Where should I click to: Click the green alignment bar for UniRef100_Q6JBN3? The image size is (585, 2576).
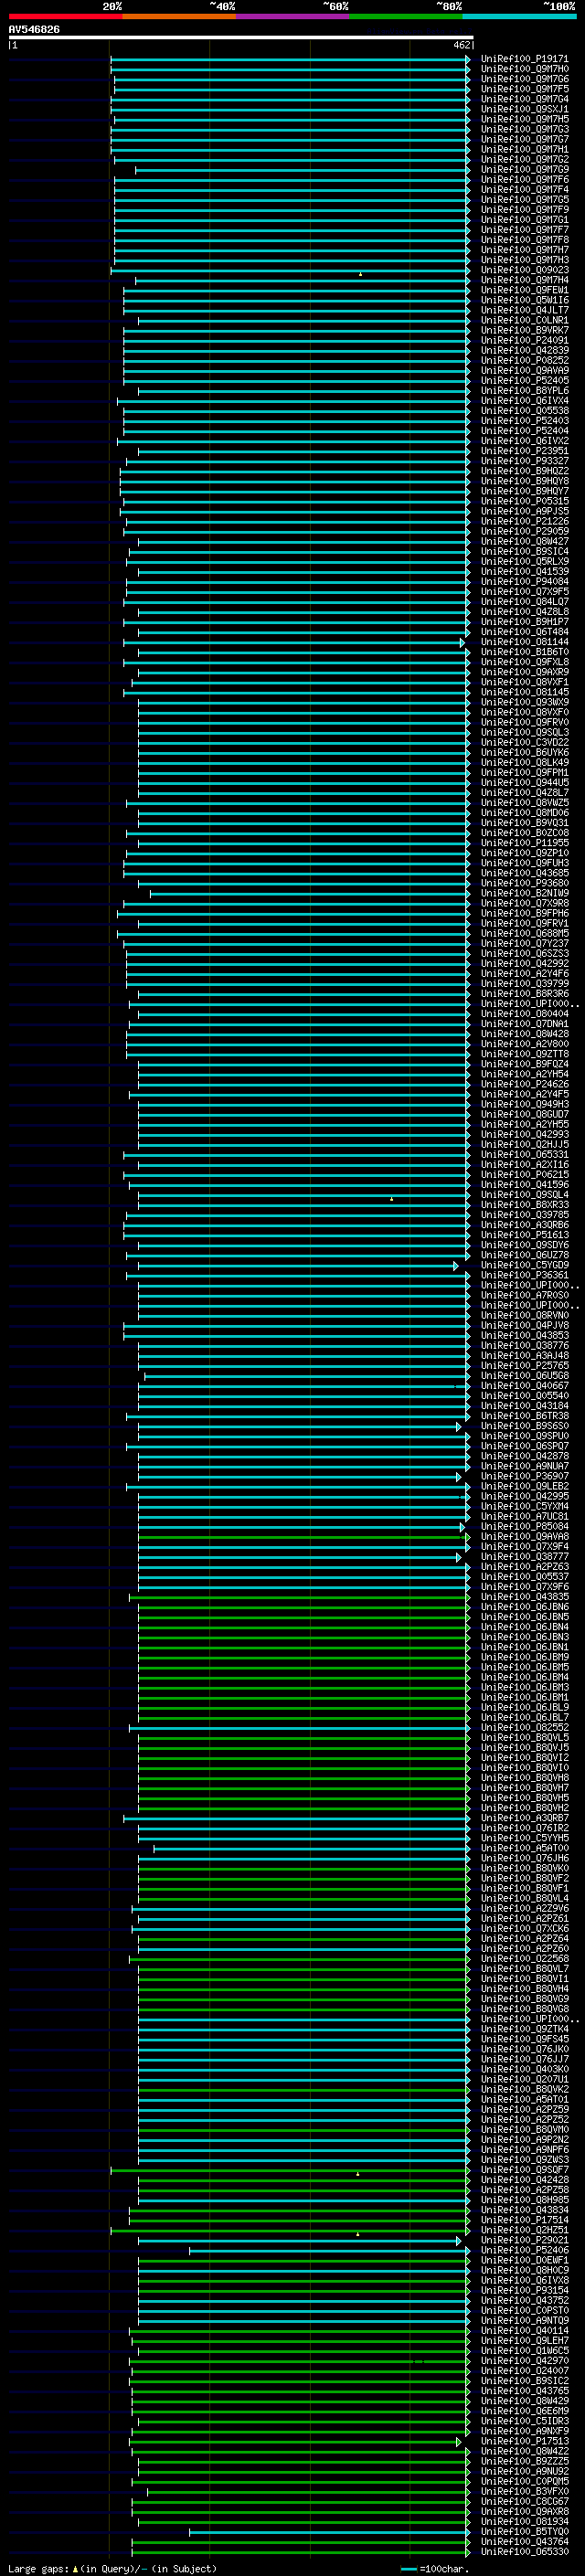tap(304, 1637)
